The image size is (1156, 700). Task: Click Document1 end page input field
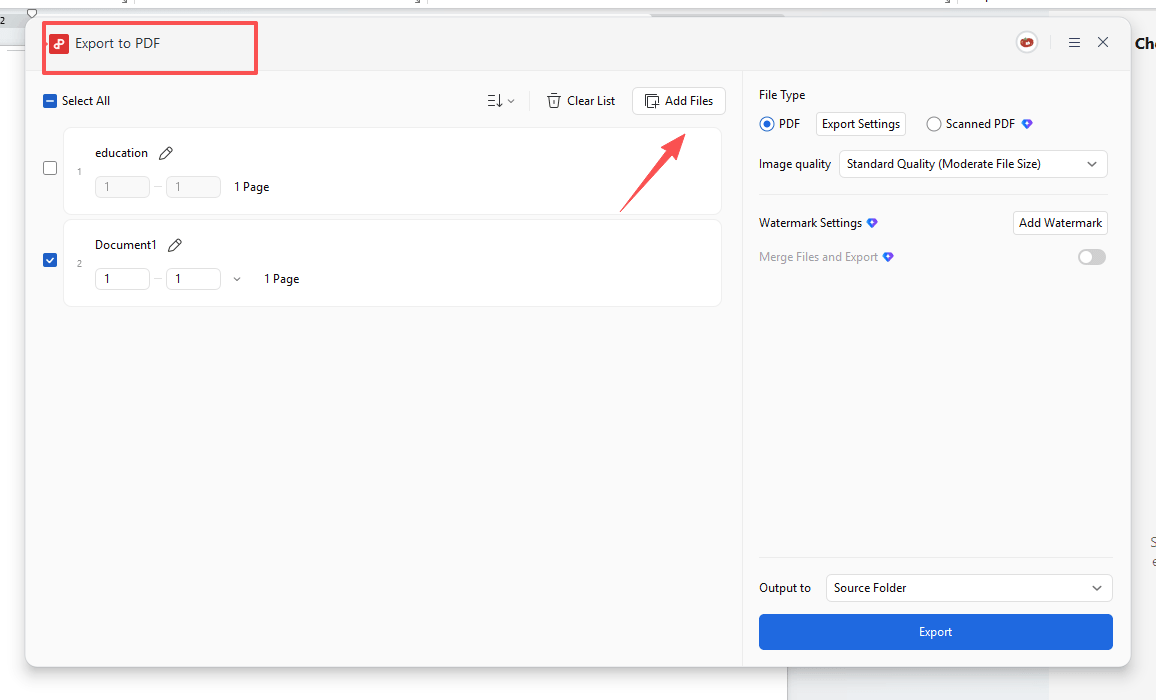(x=193, y=279)
